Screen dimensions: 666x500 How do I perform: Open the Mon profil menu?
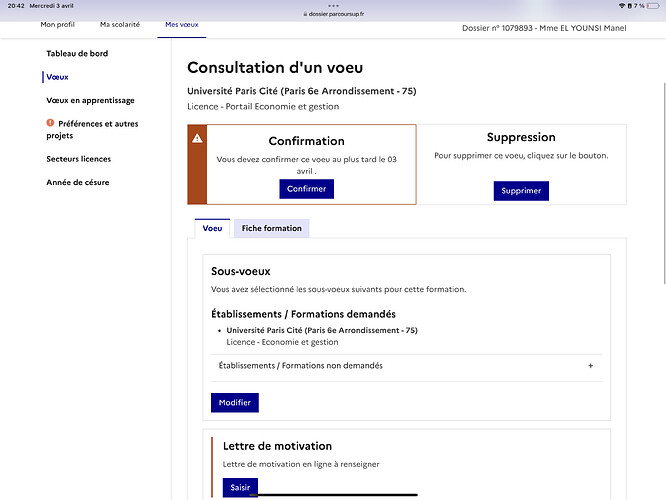[57, 25]
